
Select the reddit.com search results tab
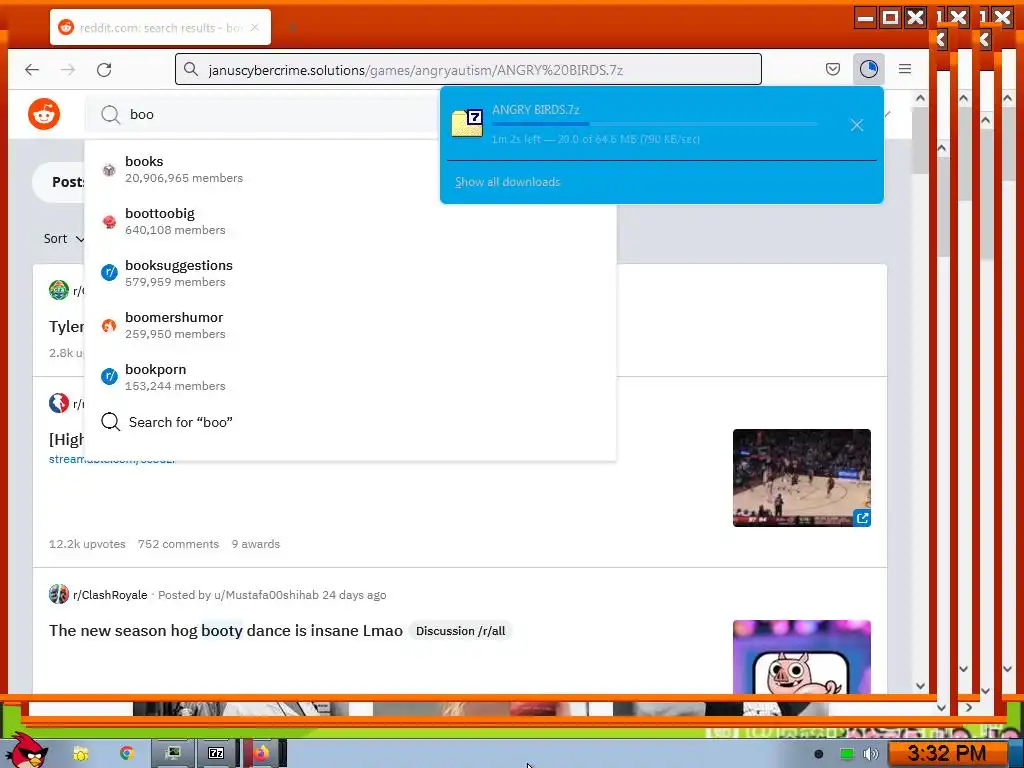pyautogui.click(x=161, y=27)
